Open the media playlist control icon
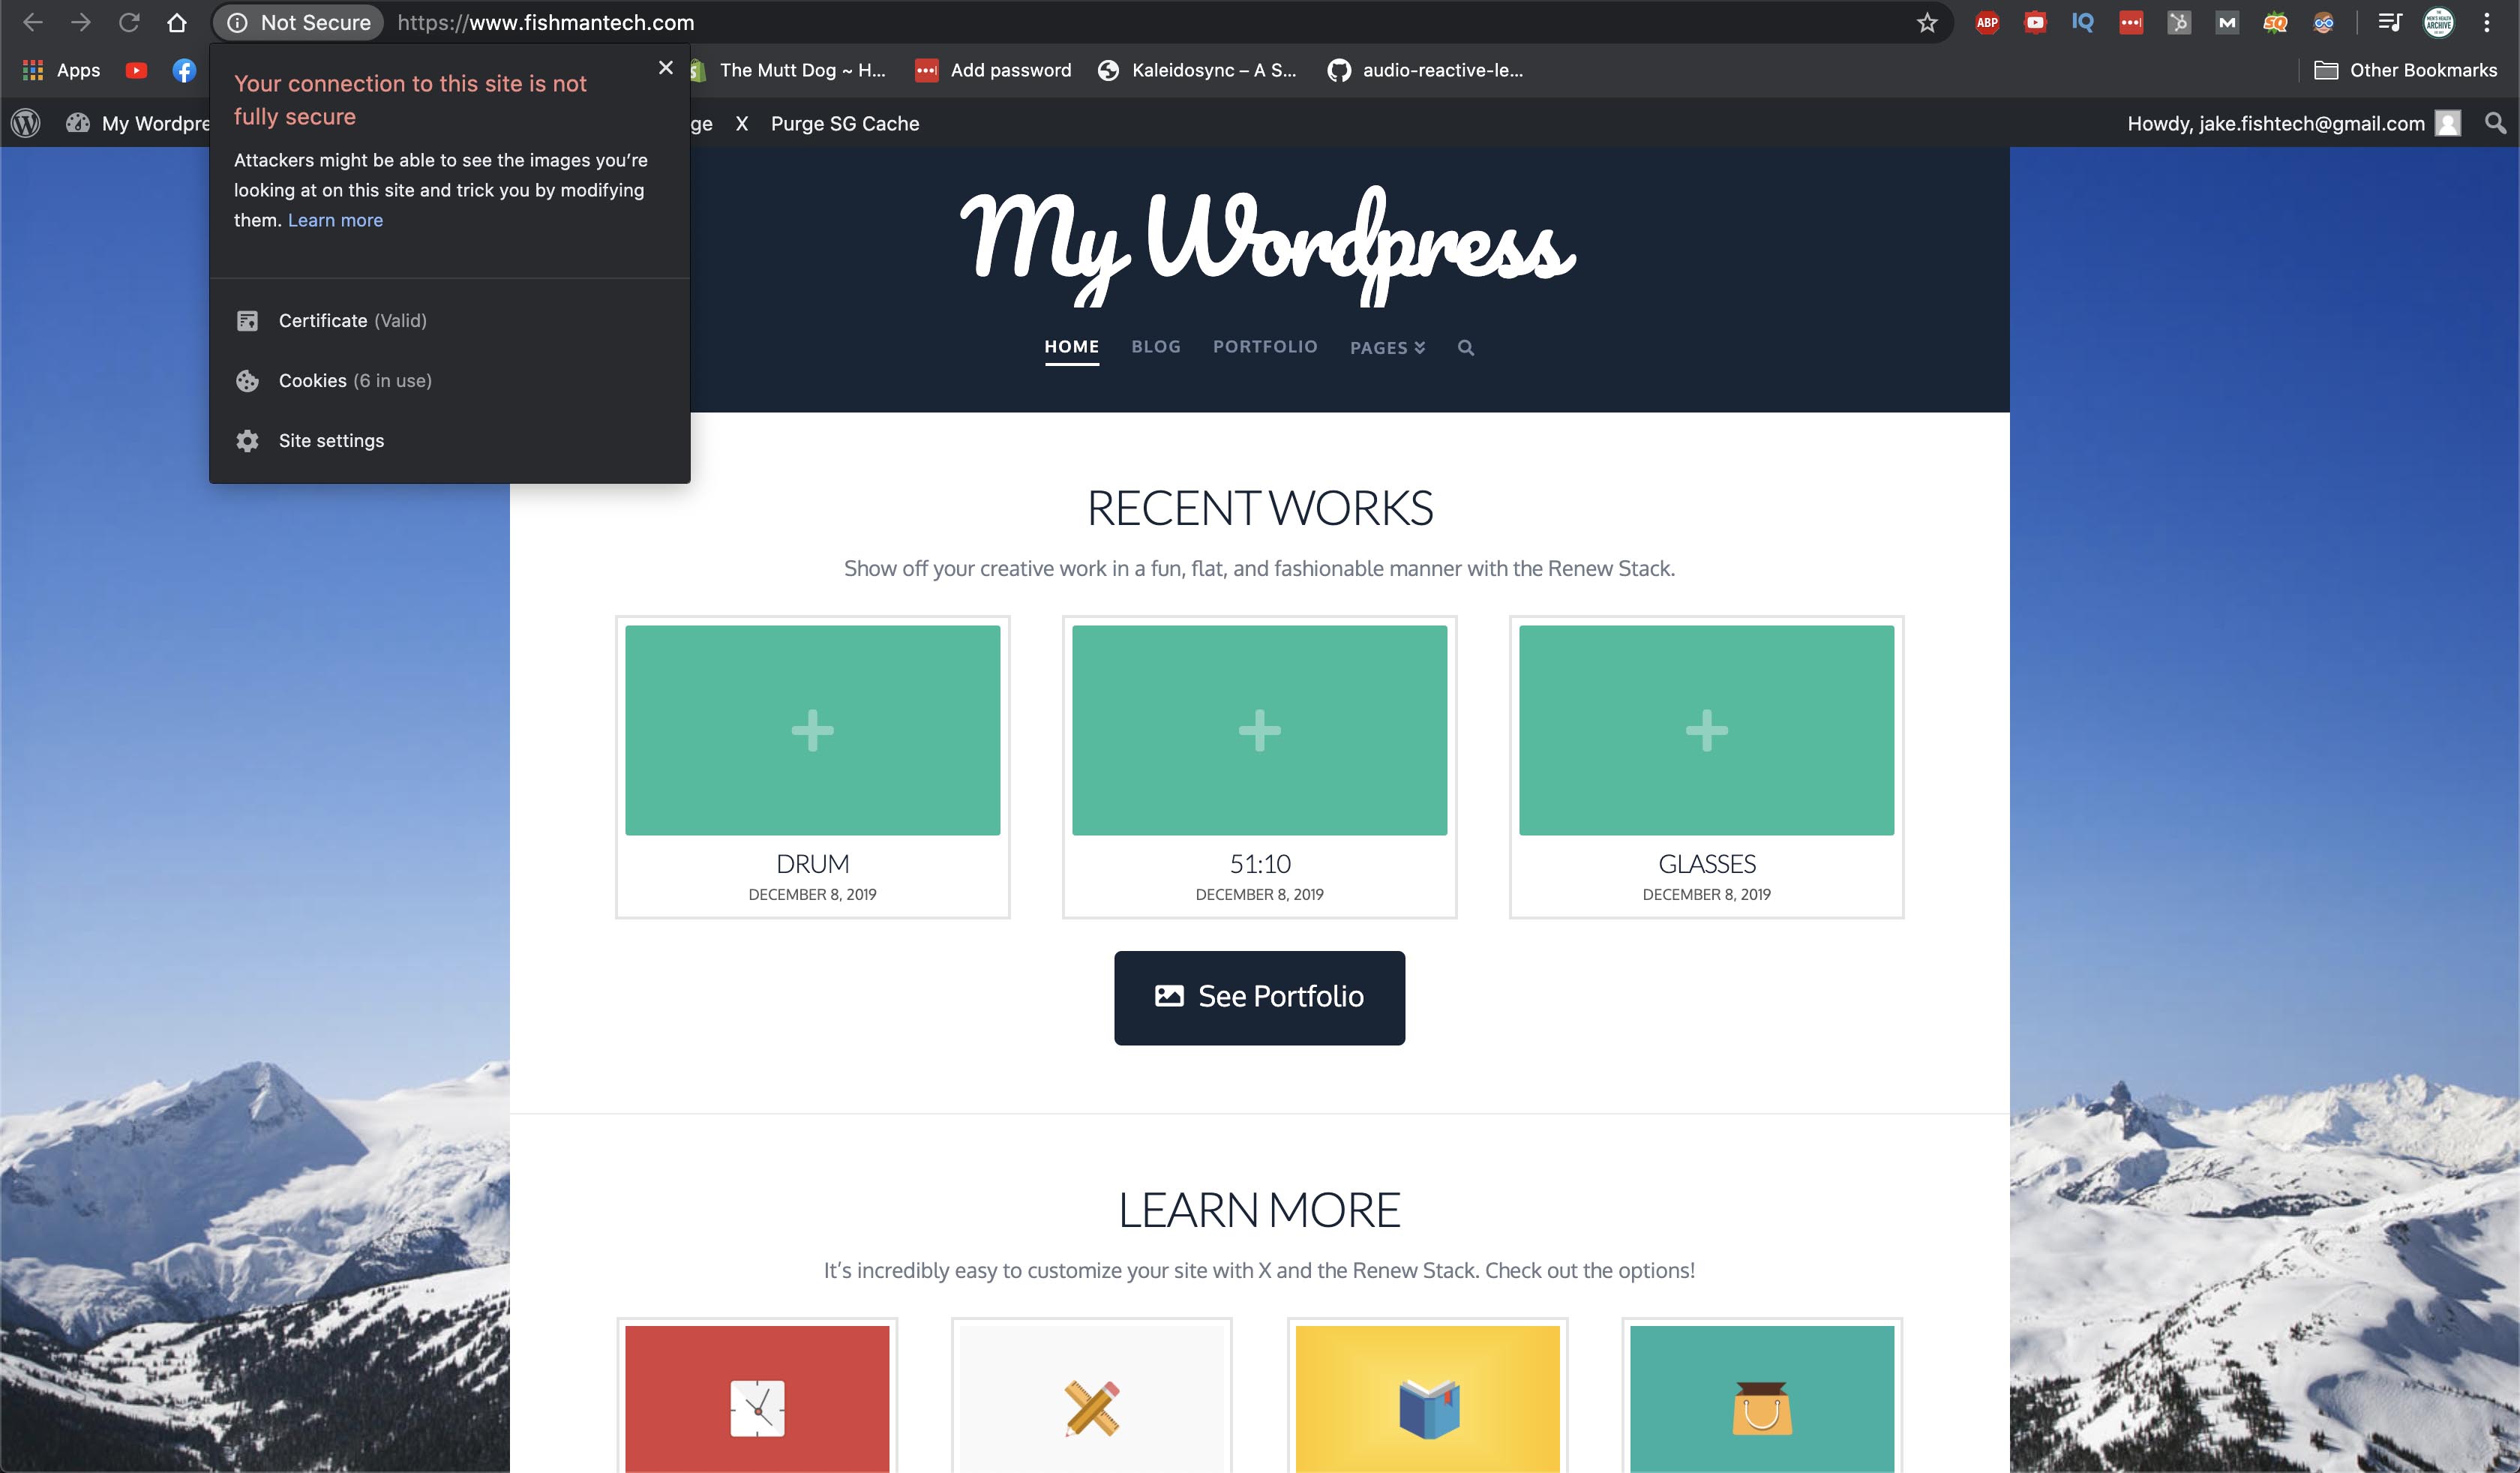This screenshot has height=1473, width=2520. (x=2390, y=22)
